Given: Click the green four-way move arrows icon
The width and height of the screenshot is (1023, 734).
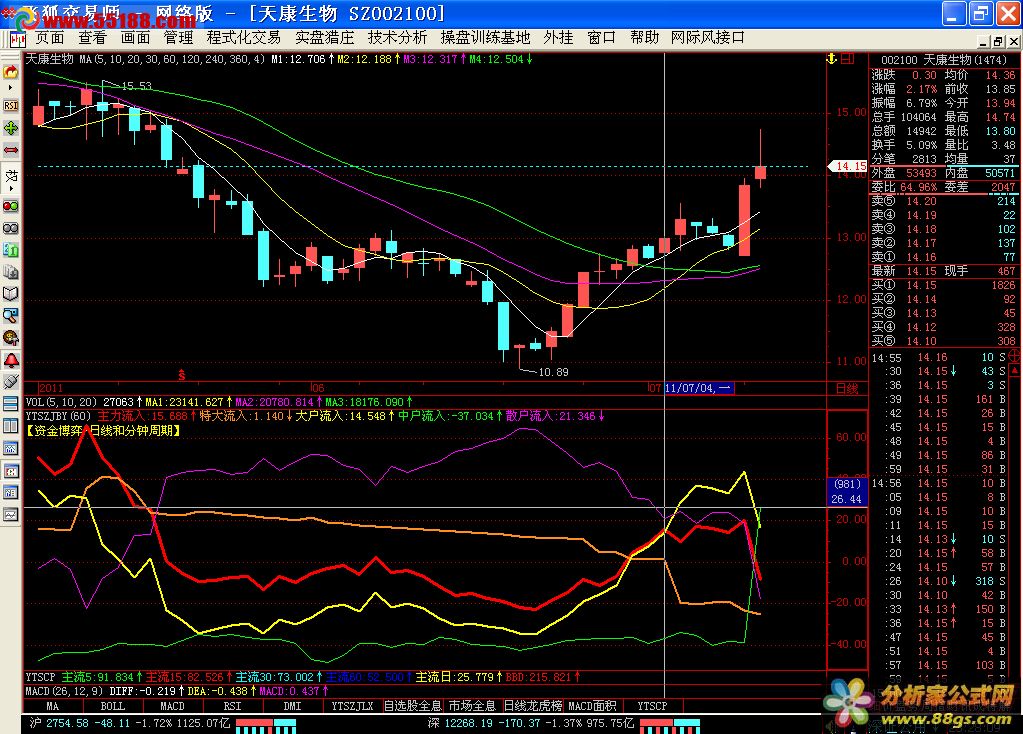Looking at the screenshot, I should (10, 129).
